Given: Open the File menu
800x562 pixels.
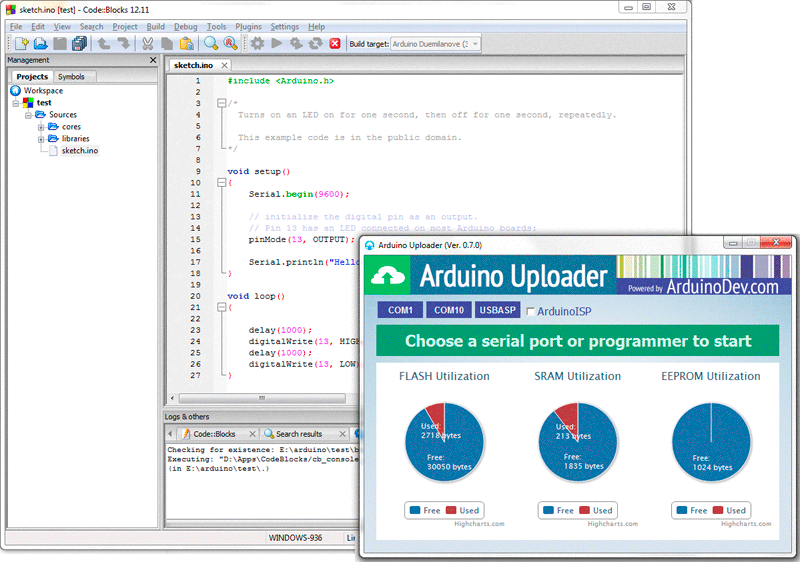Looking at the screenshot, I should tap(16, 27).
